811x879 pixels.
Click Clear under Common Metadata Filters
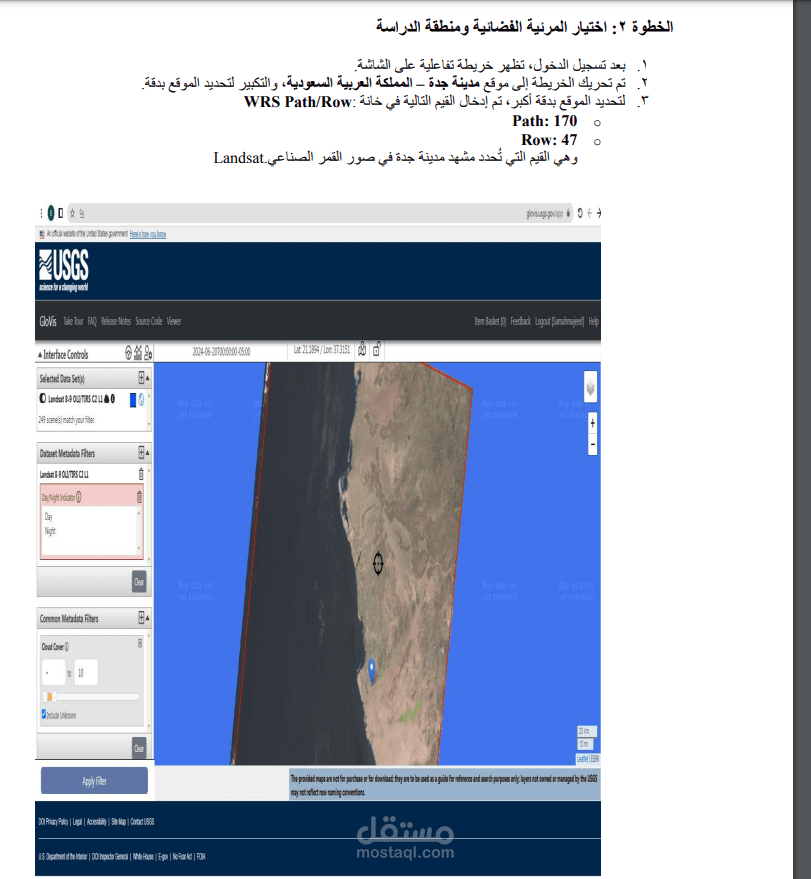click(x=139, y=748)
